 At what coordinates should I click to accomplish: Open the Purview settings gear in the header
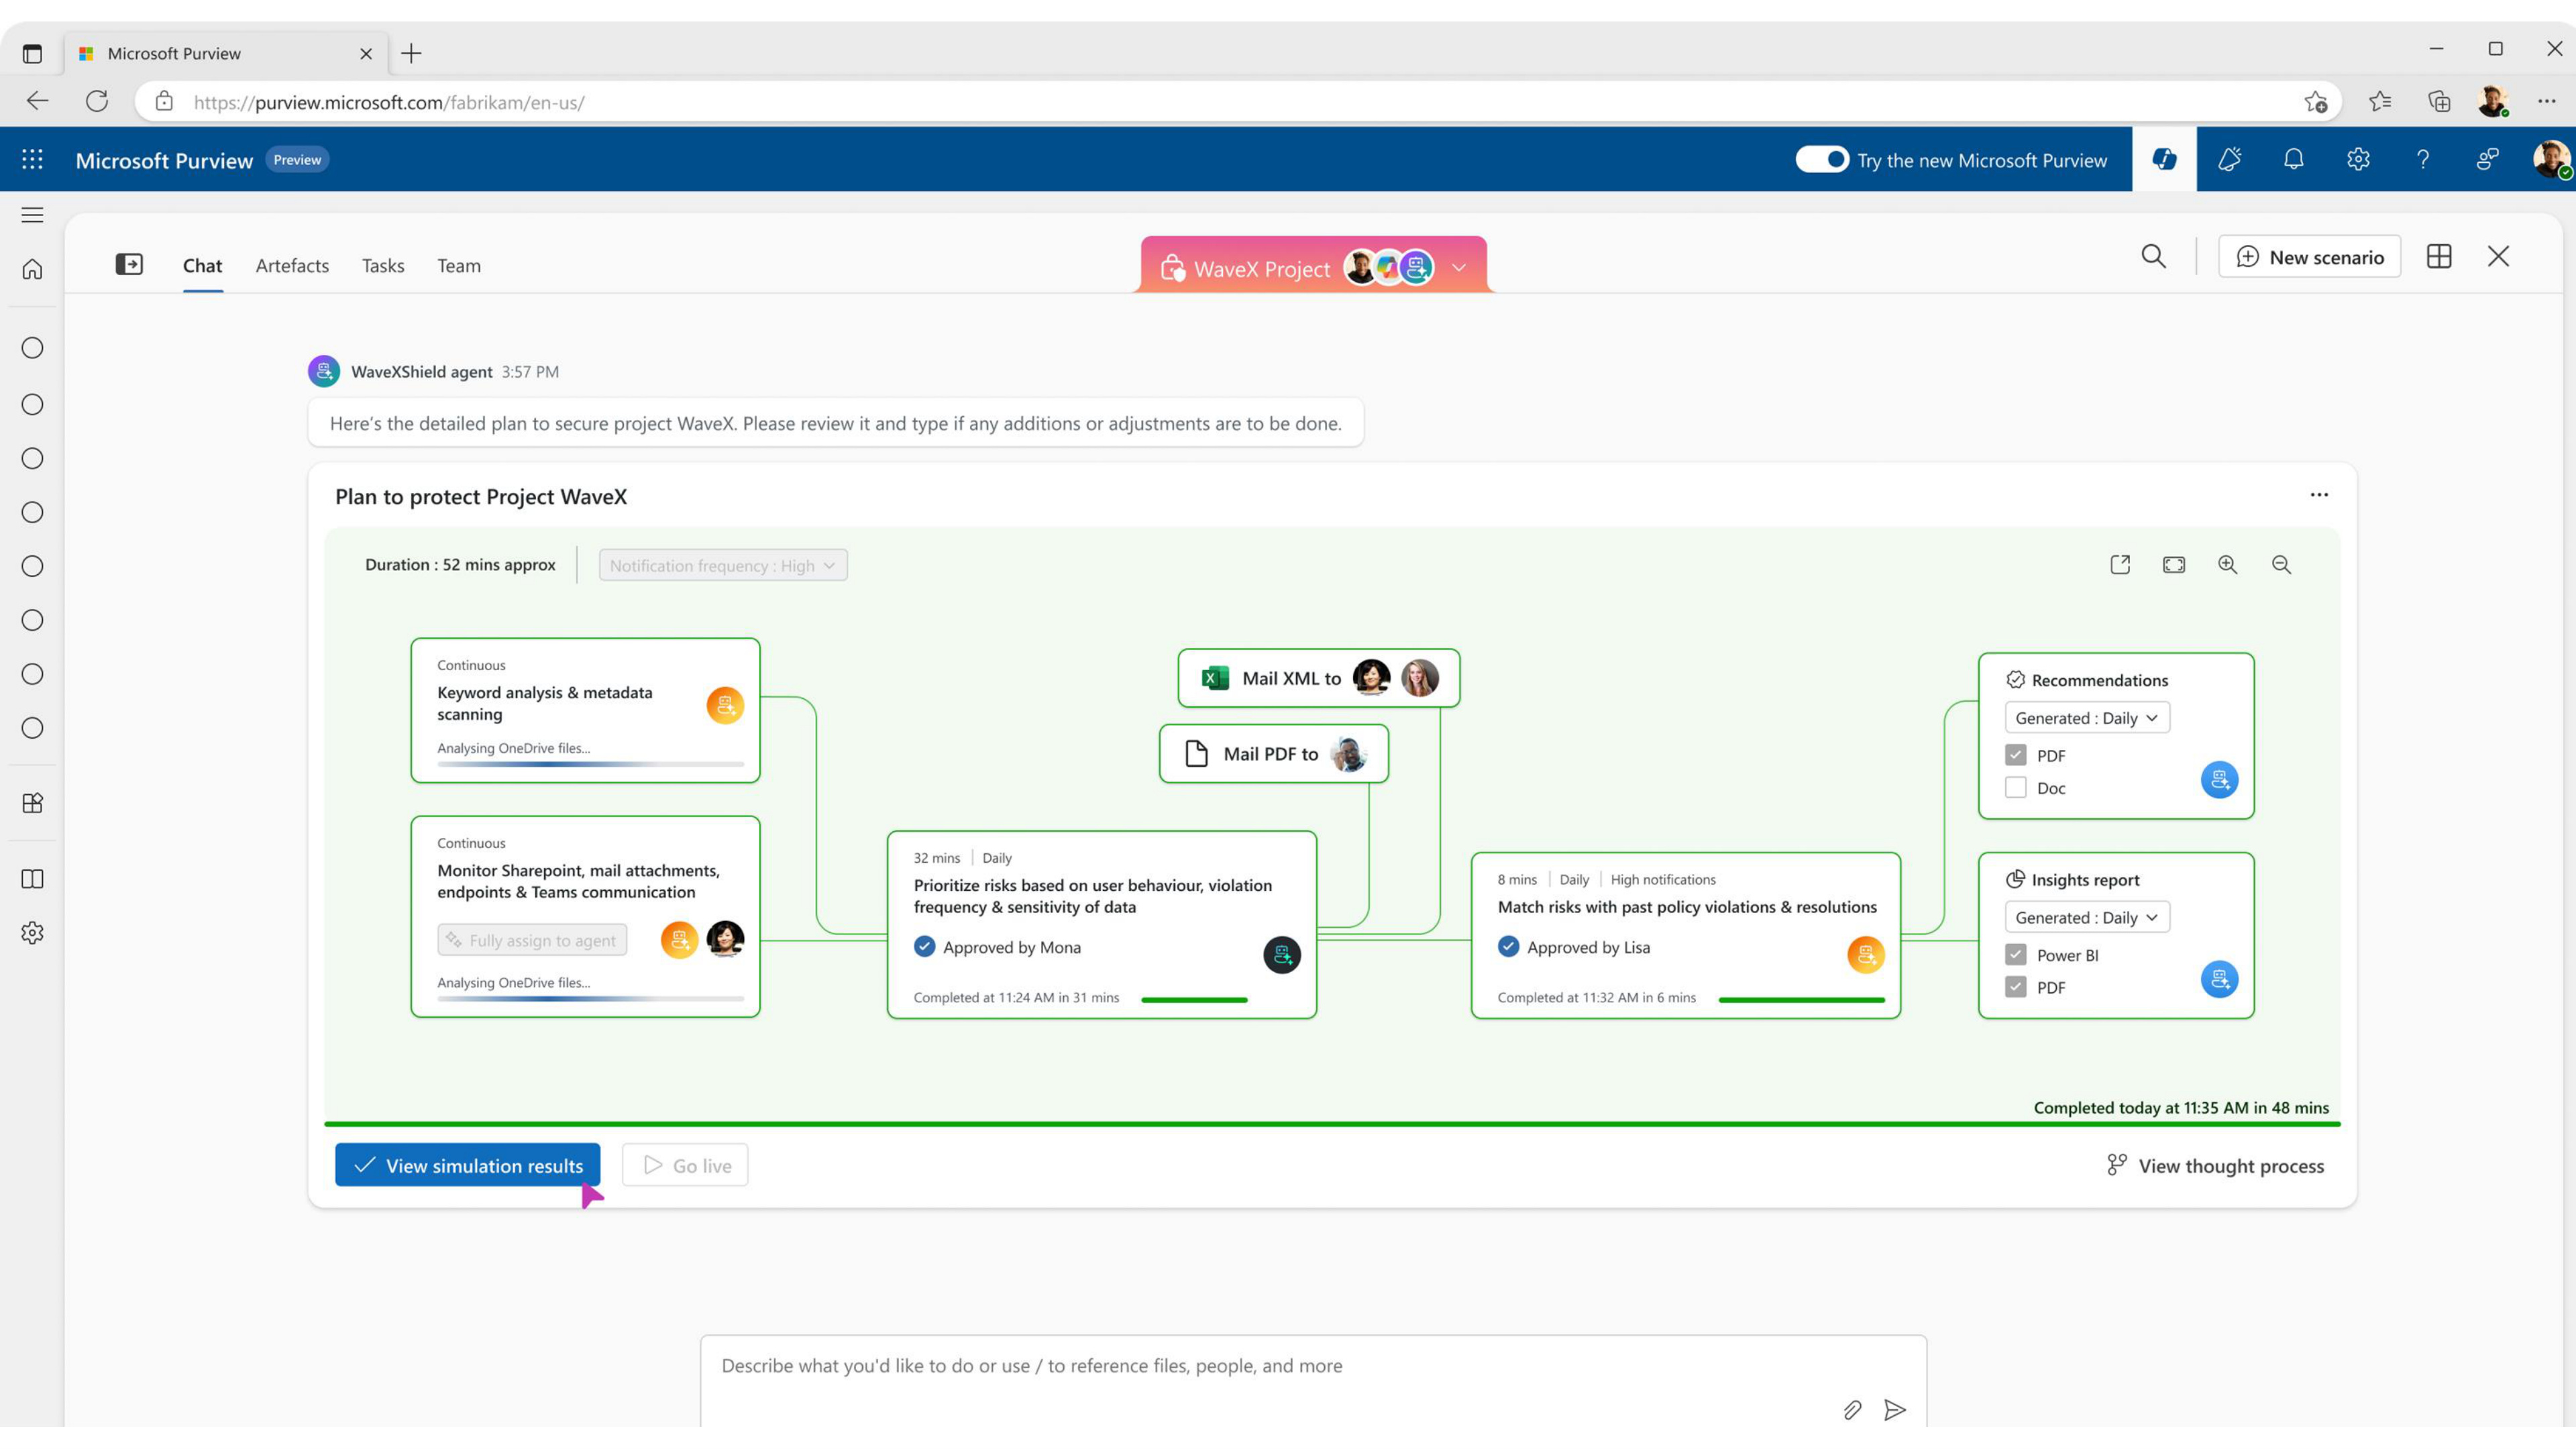(2358, 159)
